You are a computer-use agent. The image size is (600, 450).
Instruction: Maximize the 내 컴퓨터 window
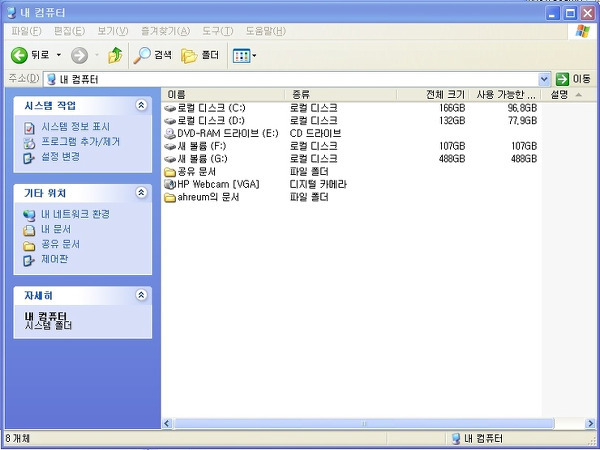tap(570, 13)
